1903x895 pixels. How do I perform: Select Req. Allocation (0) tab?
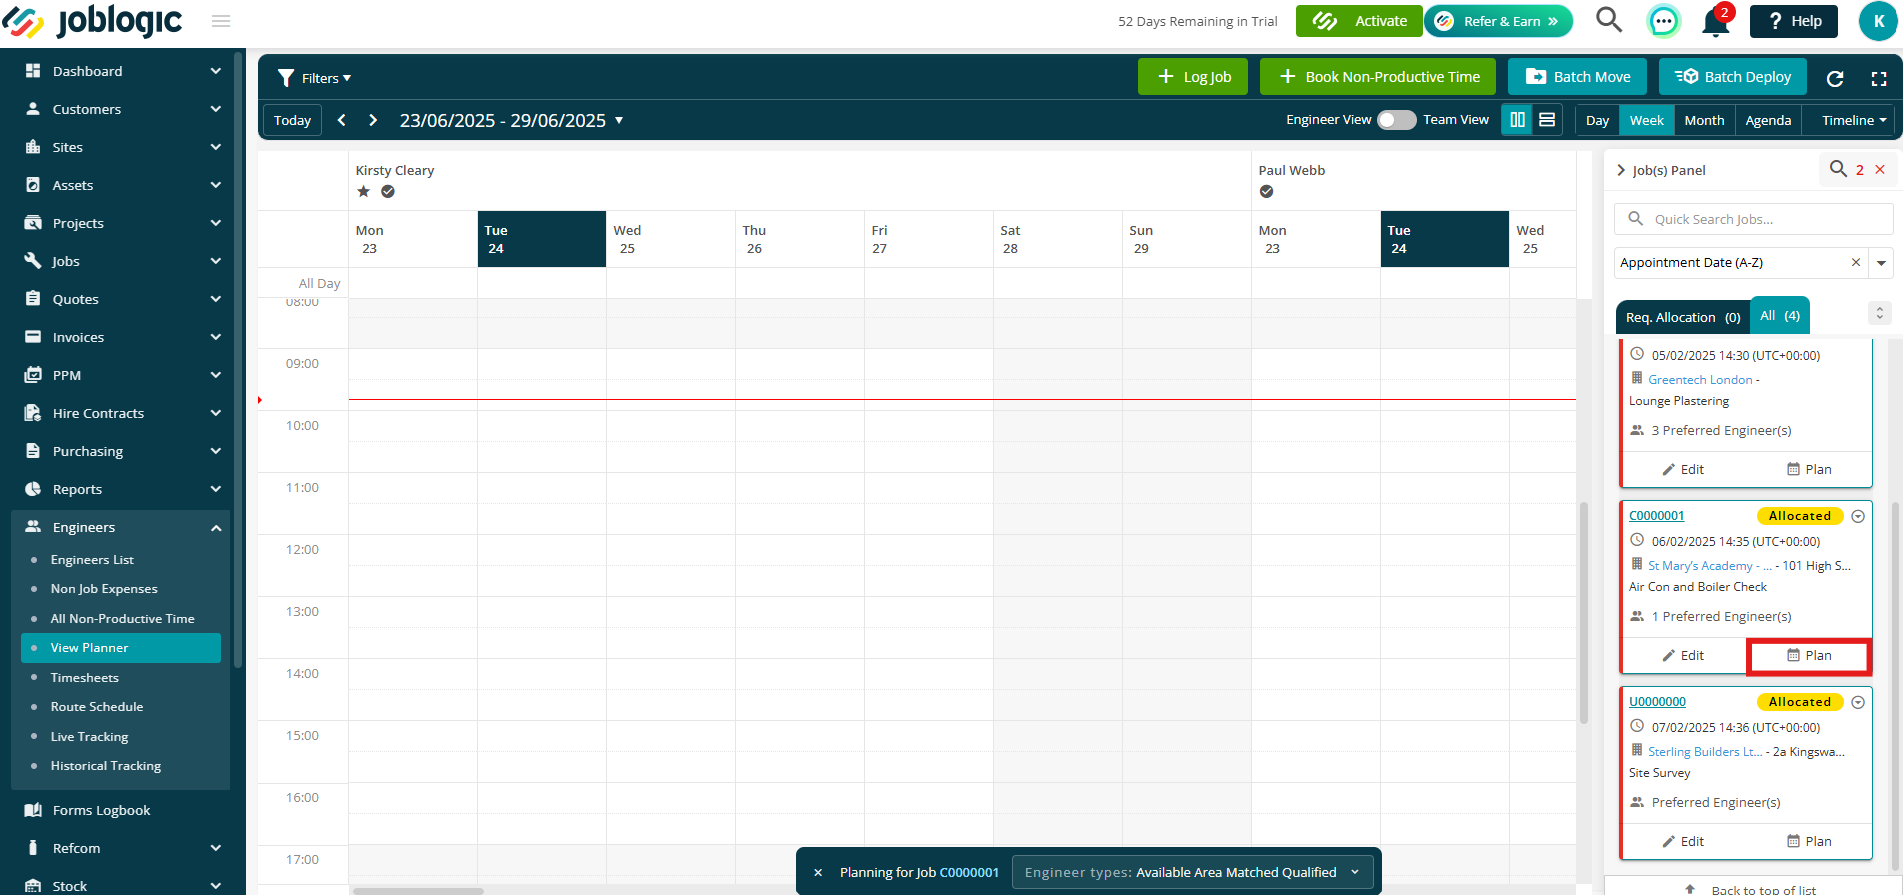pyautogui.click(x=1683, y=317)
